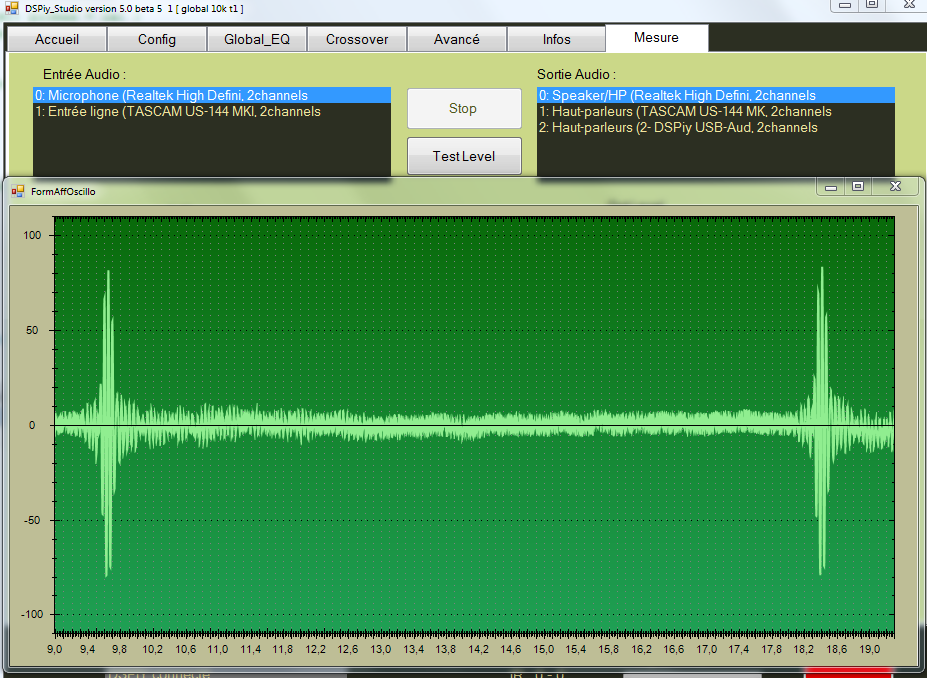Viewport: 927px width, 678px height.
Task: Open the Crossover tab
Action: 357,40
